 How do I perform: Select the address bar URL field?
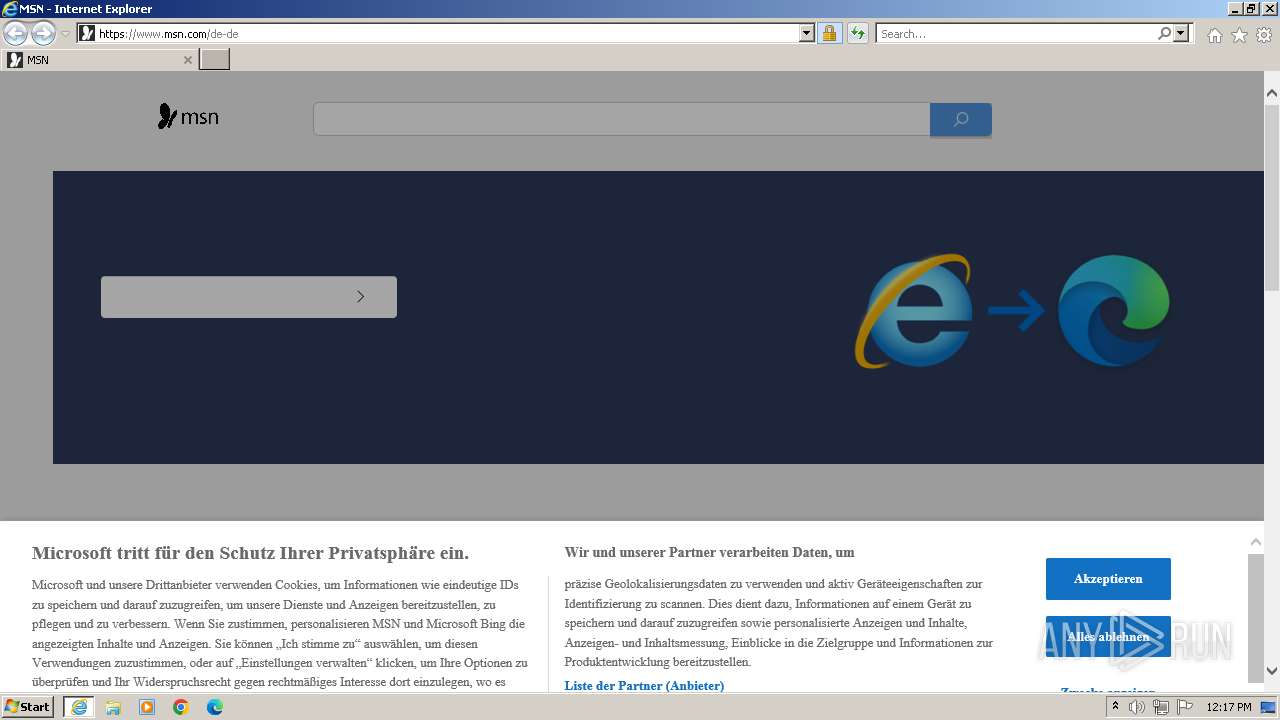click(447, 33)
